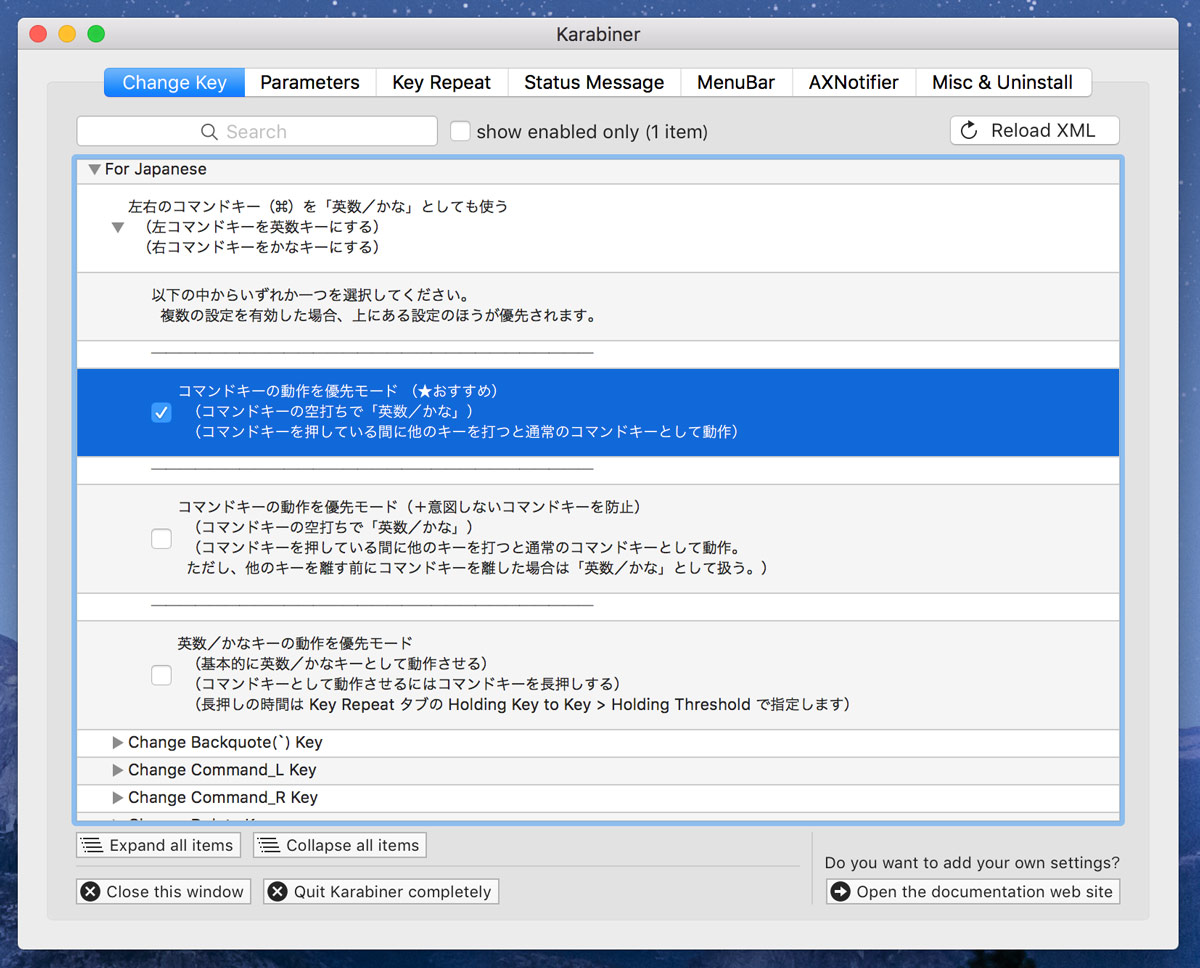Click the Change Command_L Key row label
This screenshot has height=968, width=1200.
coord(222,770)
